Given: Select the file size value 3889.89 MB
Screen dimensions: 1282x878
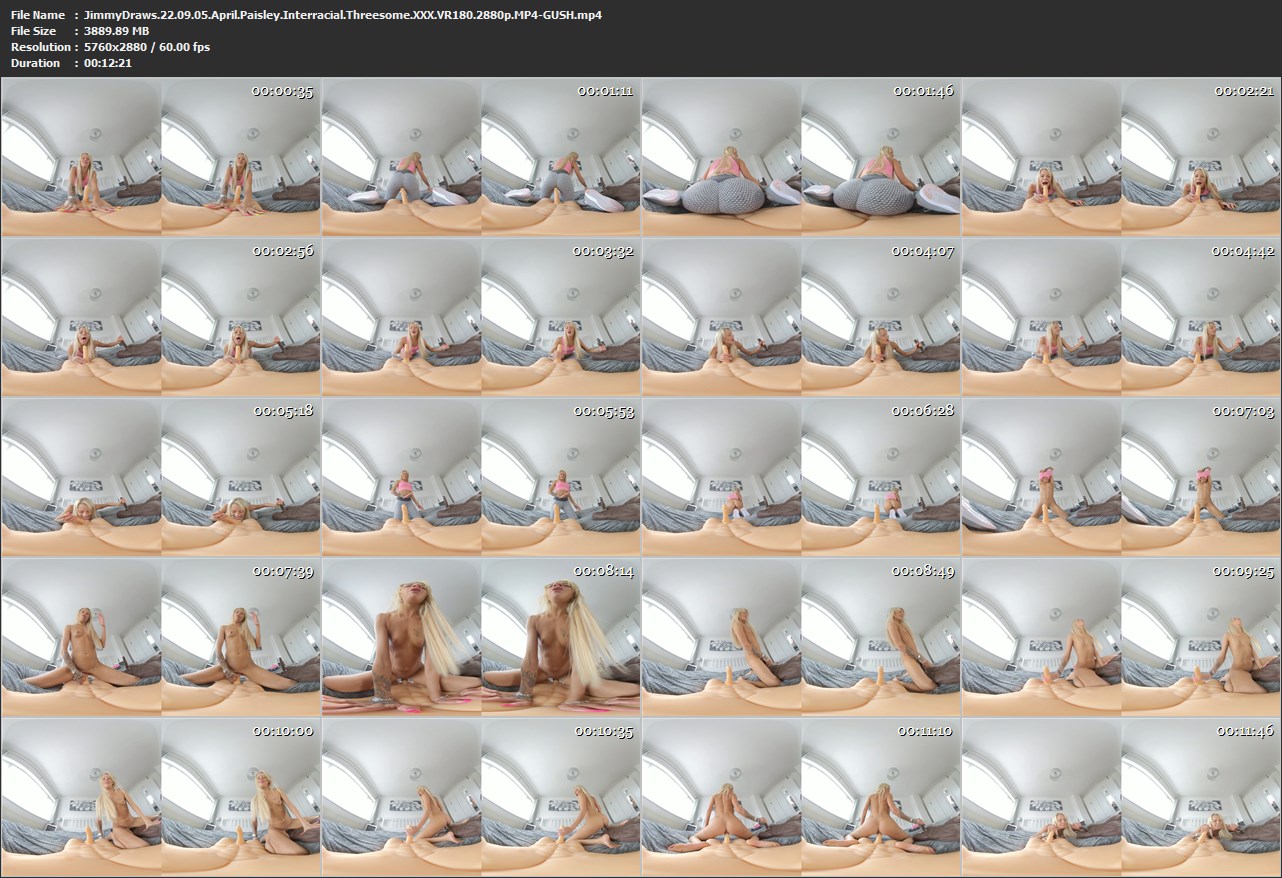Looking at the screenshot, I should 117,31.
